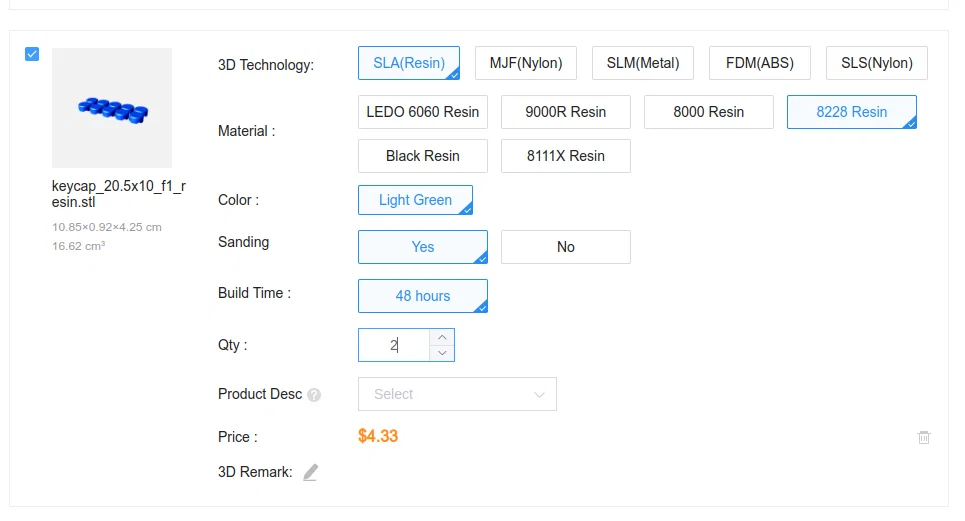Choose MJF(Nylon) technology
The image size is (965, 521).
(525, 63)
